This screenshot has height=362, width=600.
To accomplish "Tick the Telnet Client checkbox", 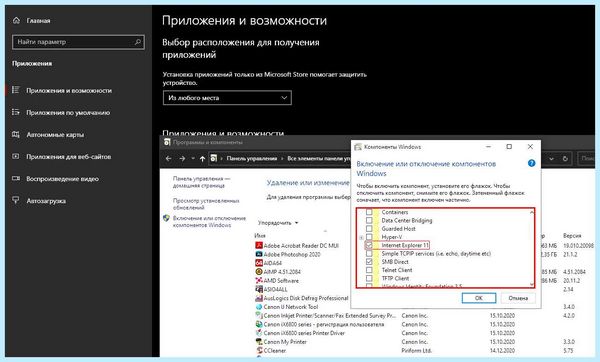I will (369, 270).
